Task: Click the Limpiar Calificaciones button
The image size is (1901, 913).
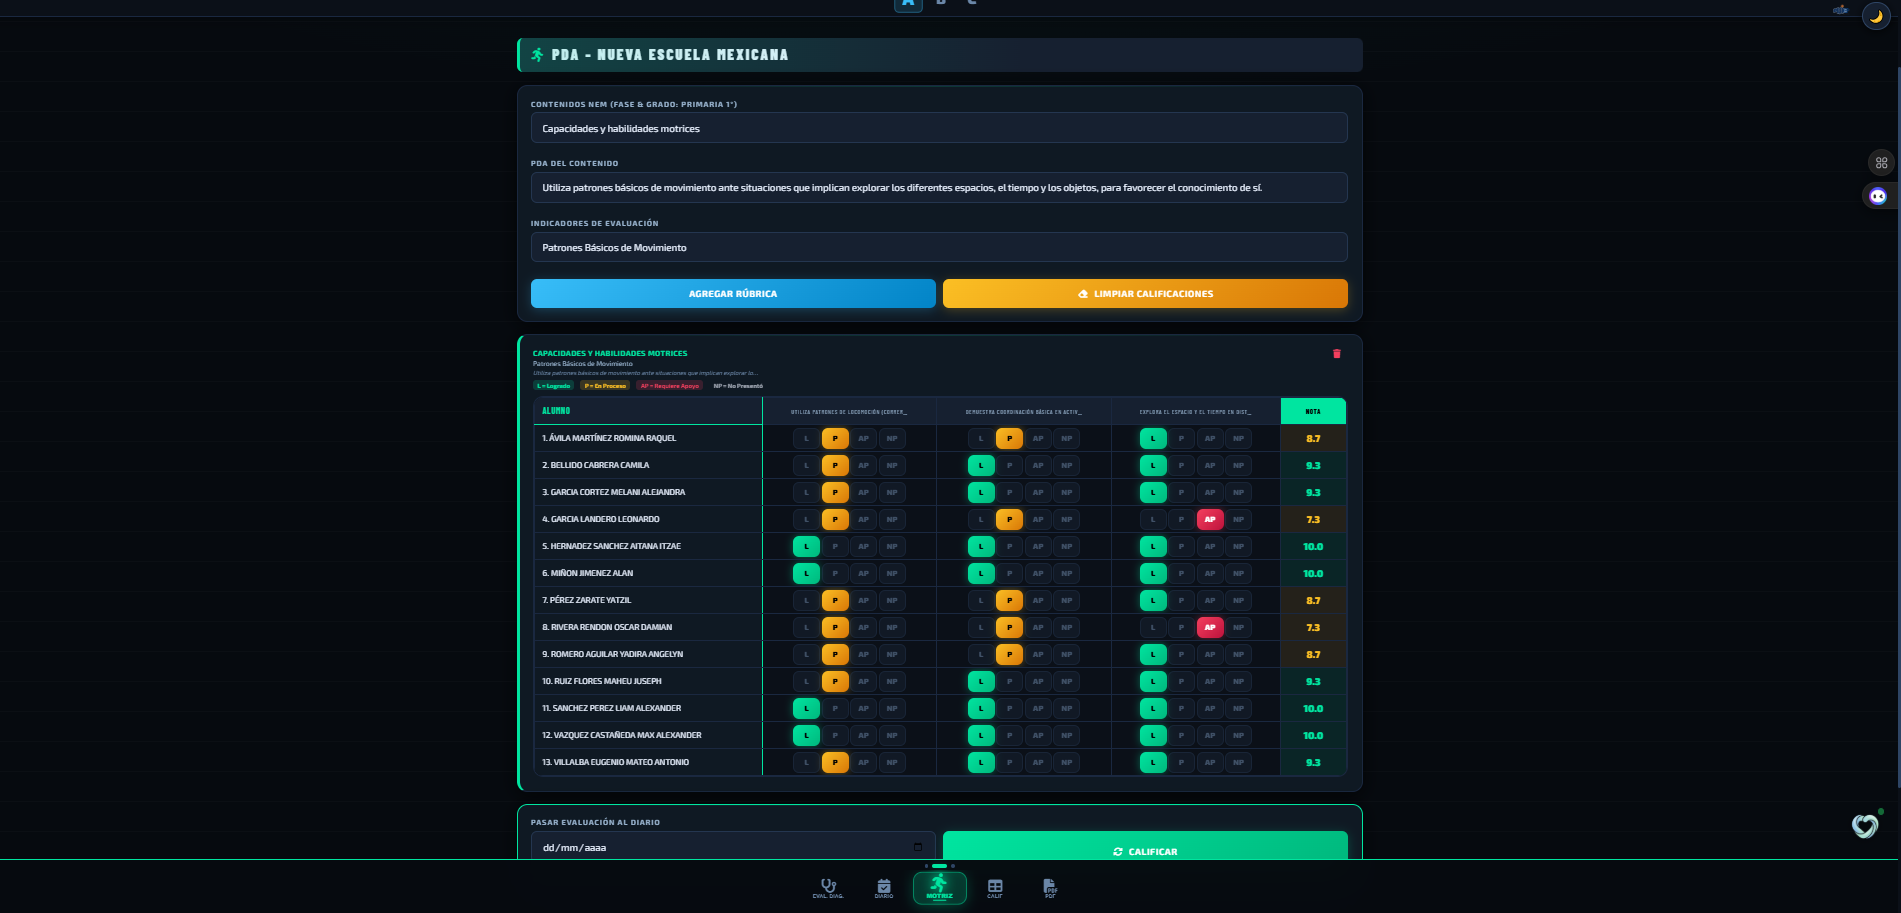Action: click(1145, 294)
